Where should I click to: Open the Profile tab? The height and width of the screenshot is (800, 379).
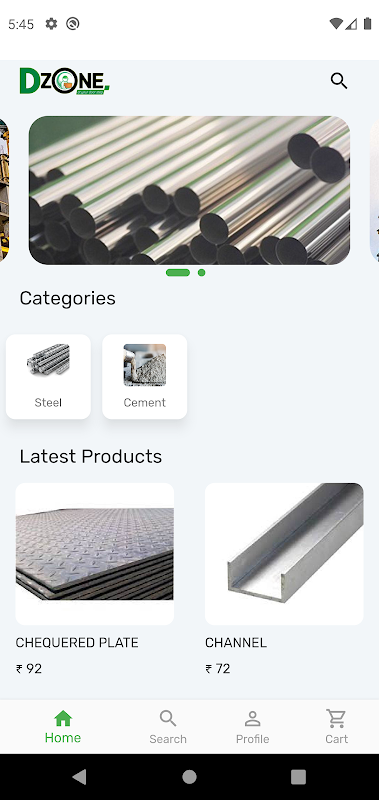252,727
